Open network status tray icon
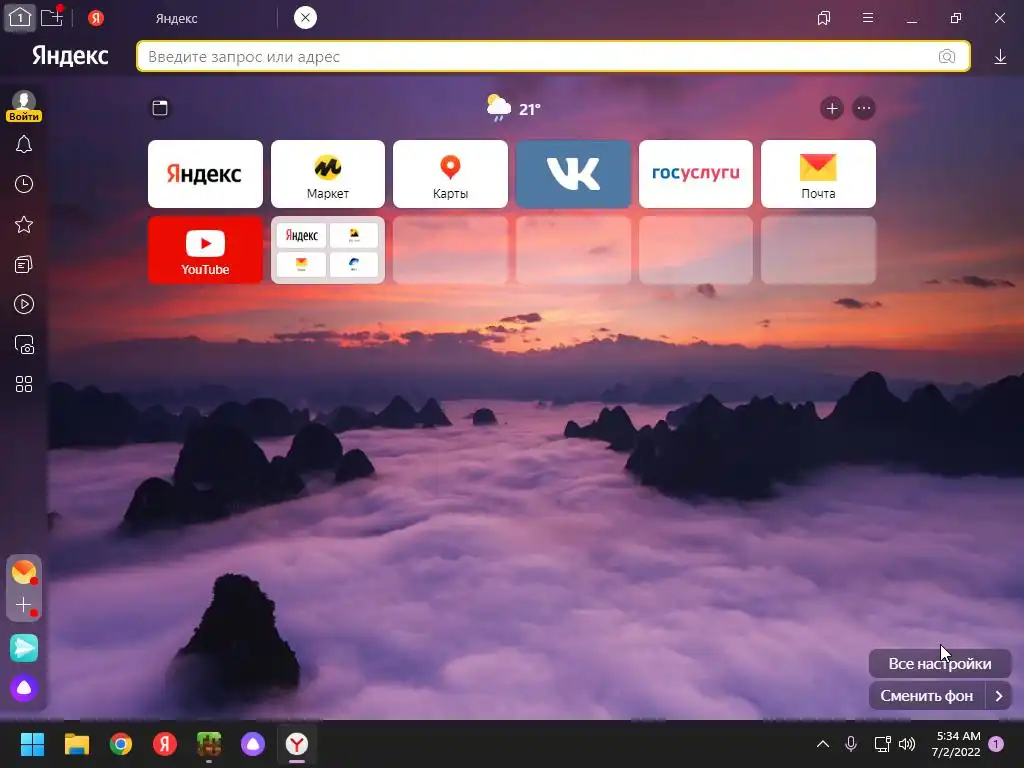Image resolution: width=1024 pixels, height=768 pixels. [882, 744]
